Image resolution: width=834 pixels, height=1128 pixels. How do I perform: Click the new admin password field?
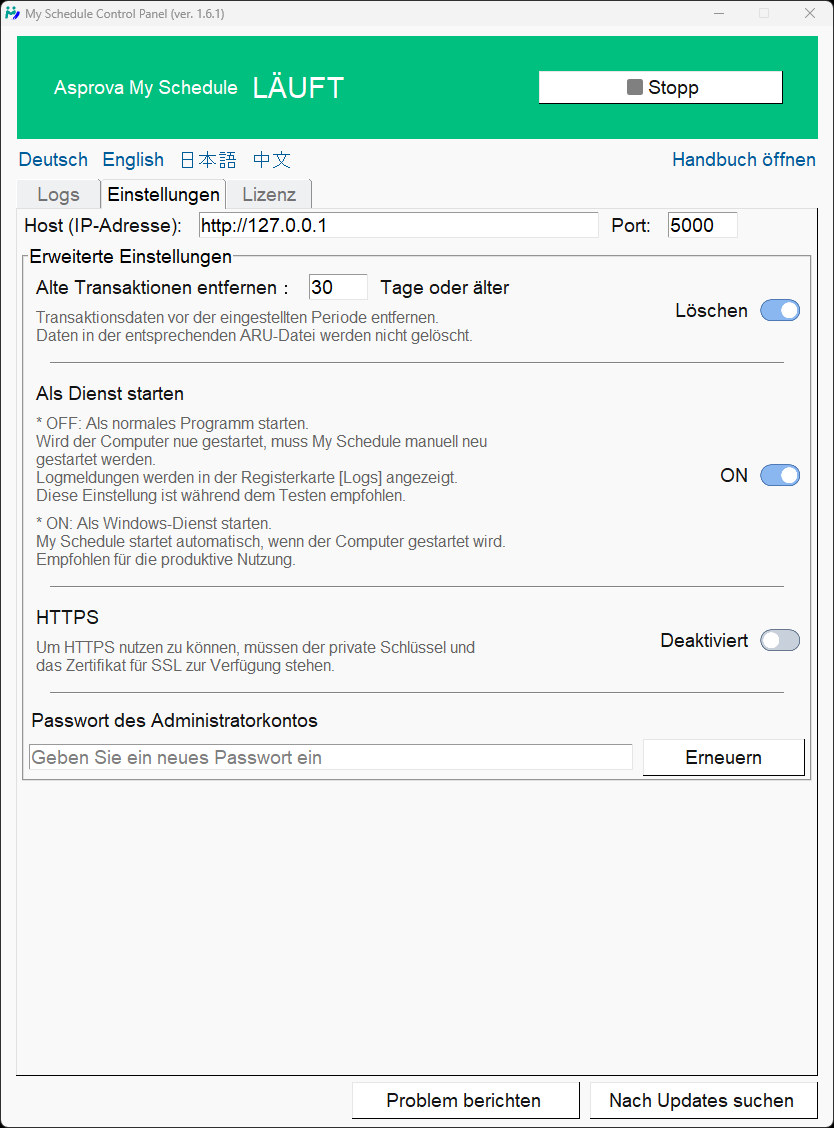[331, 758]
